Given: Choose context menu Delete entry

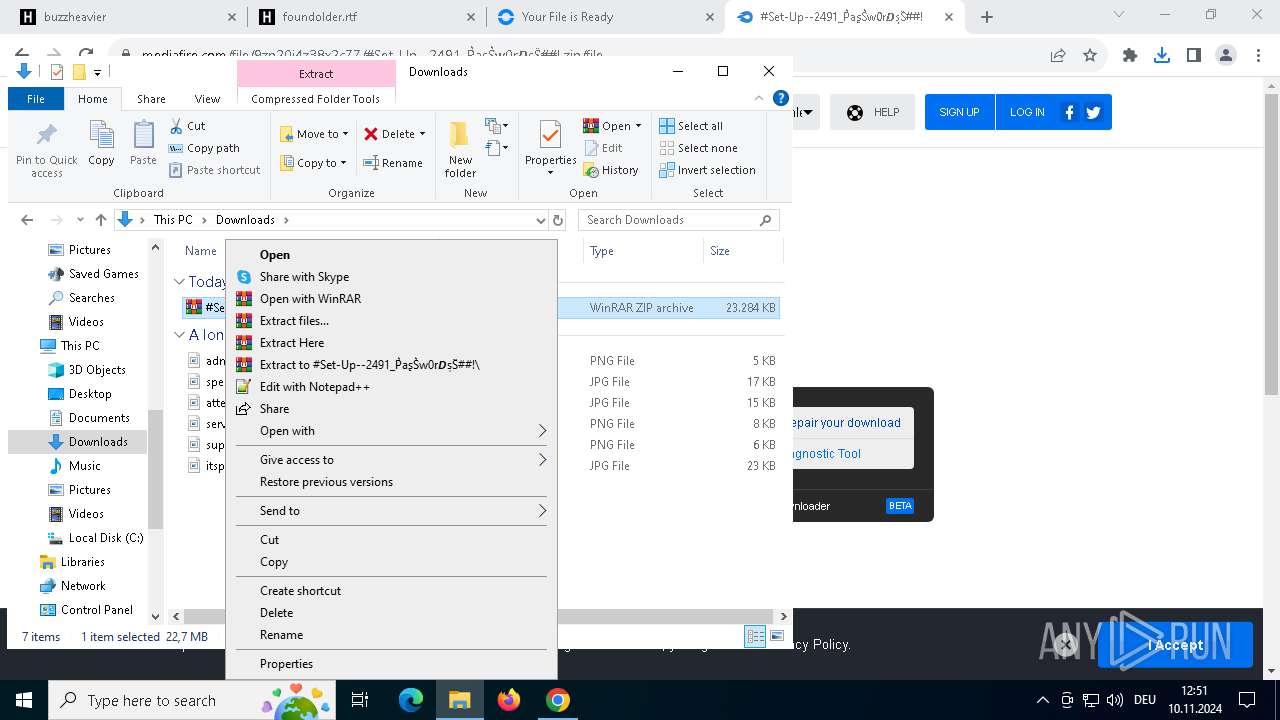Looking at the screenshot, I should click(x=391, y=613).
